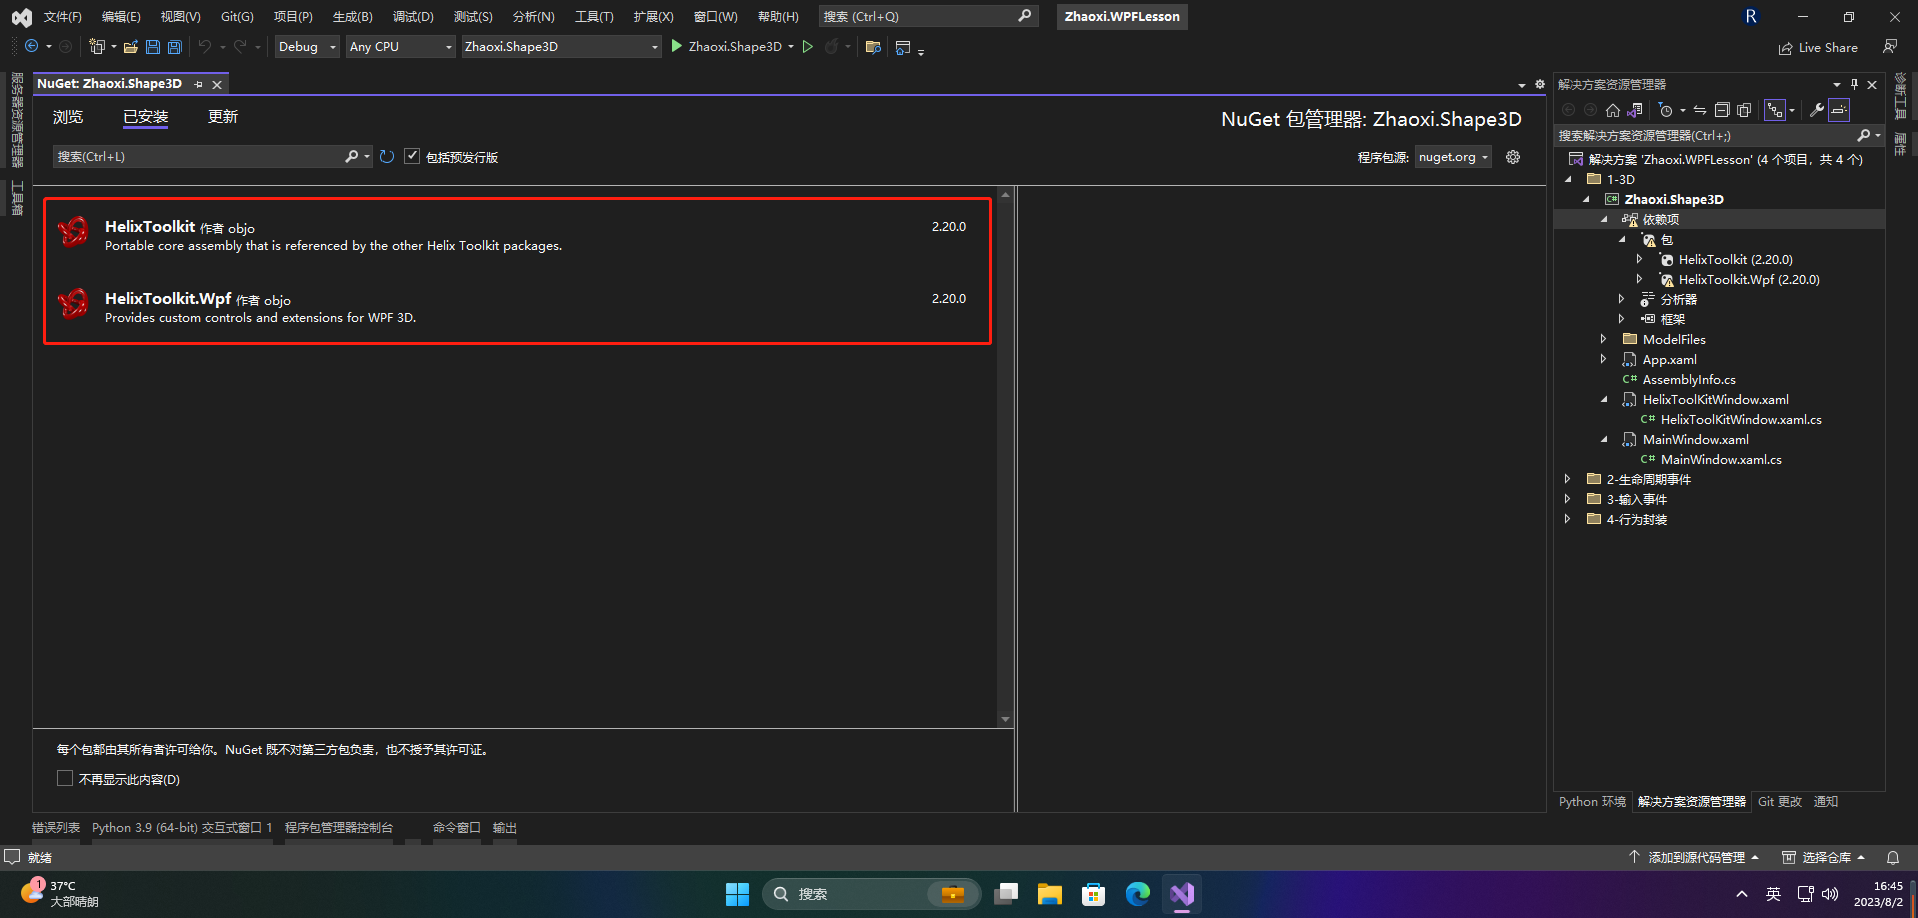Click the collapse all icon in Solution Explorer
The width and height of the screenshot is (1918, 918).
[x=1722, y=110]
